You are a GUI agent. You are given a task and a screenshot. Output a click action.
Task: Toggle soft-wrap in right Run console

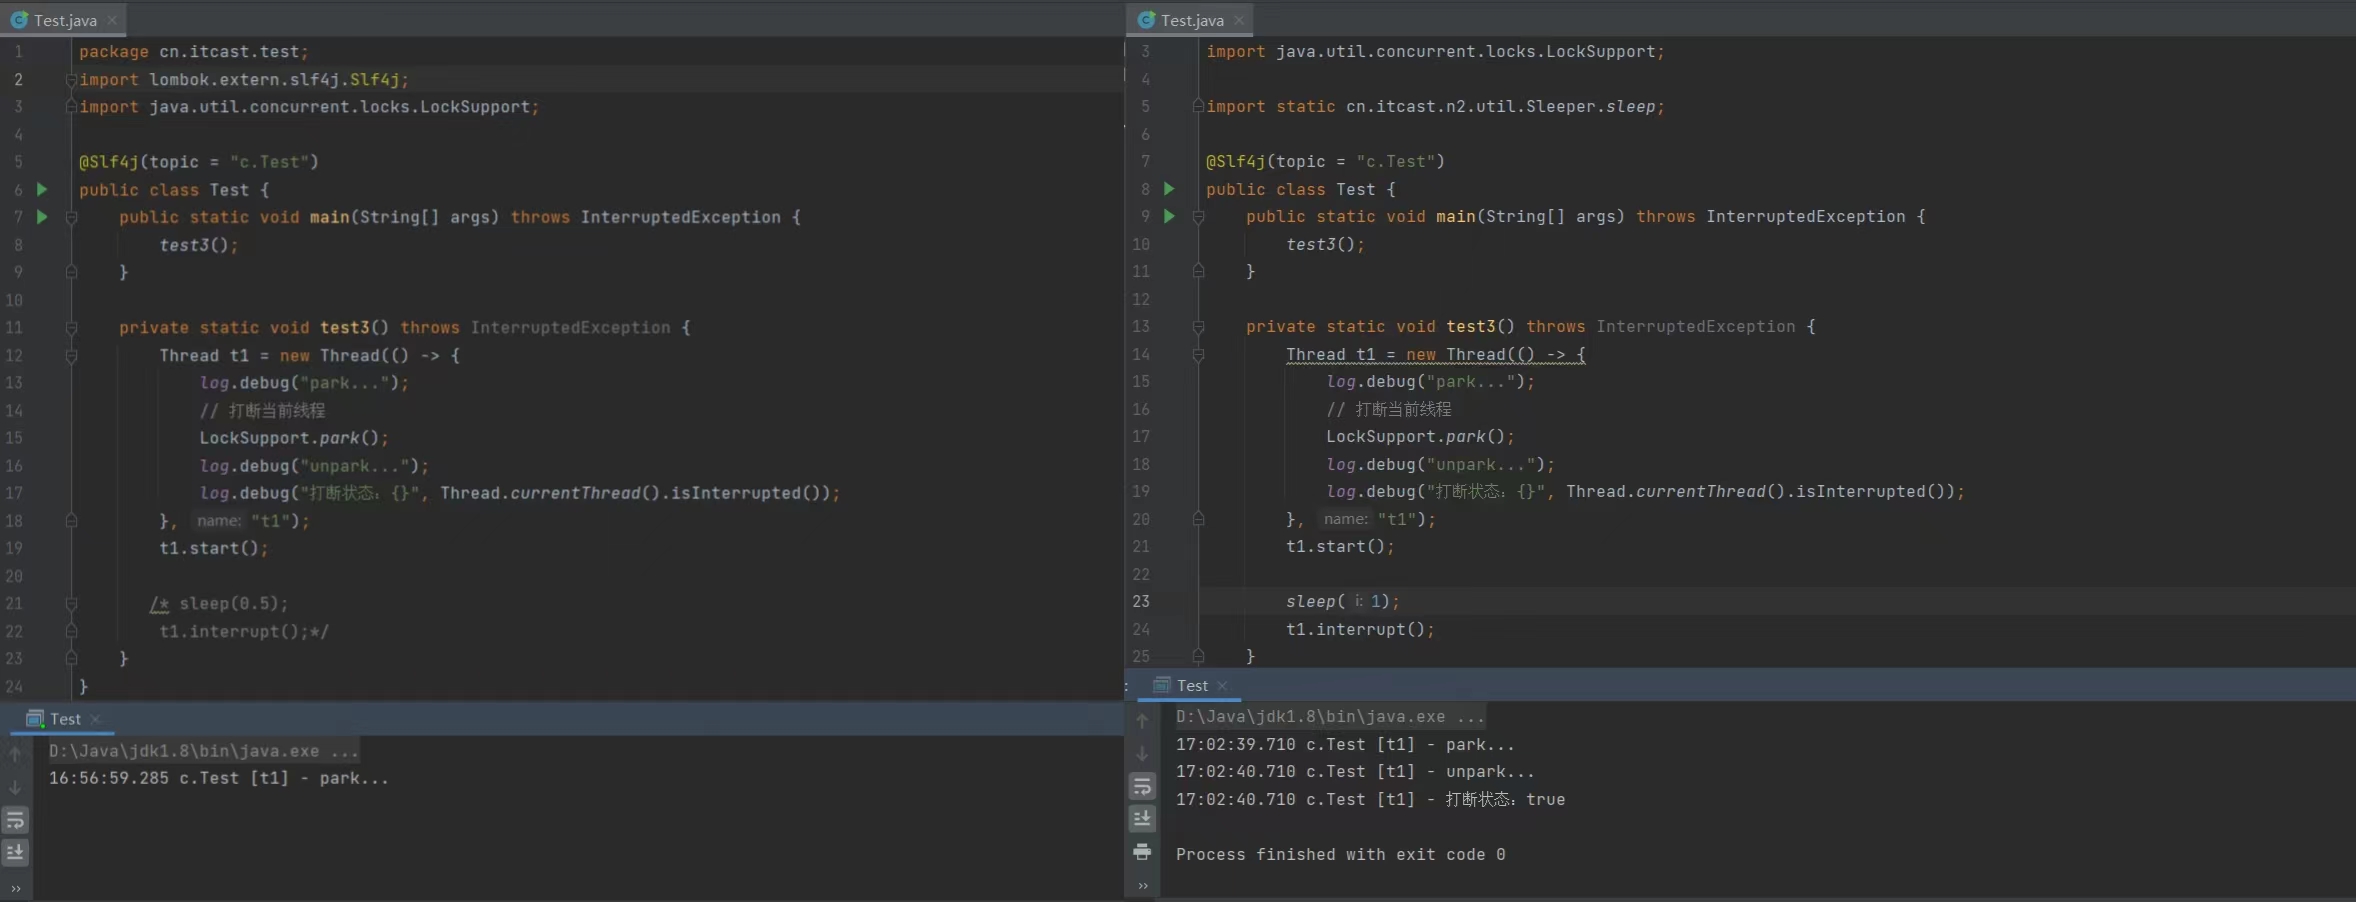pos(1142,786)
